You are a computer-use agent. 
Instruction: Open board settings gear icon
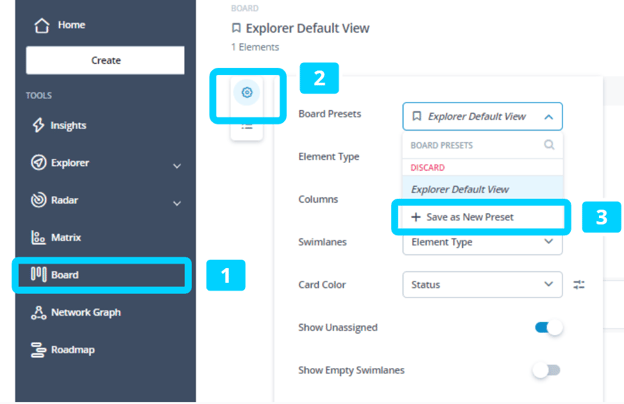[x=247, y=93]
